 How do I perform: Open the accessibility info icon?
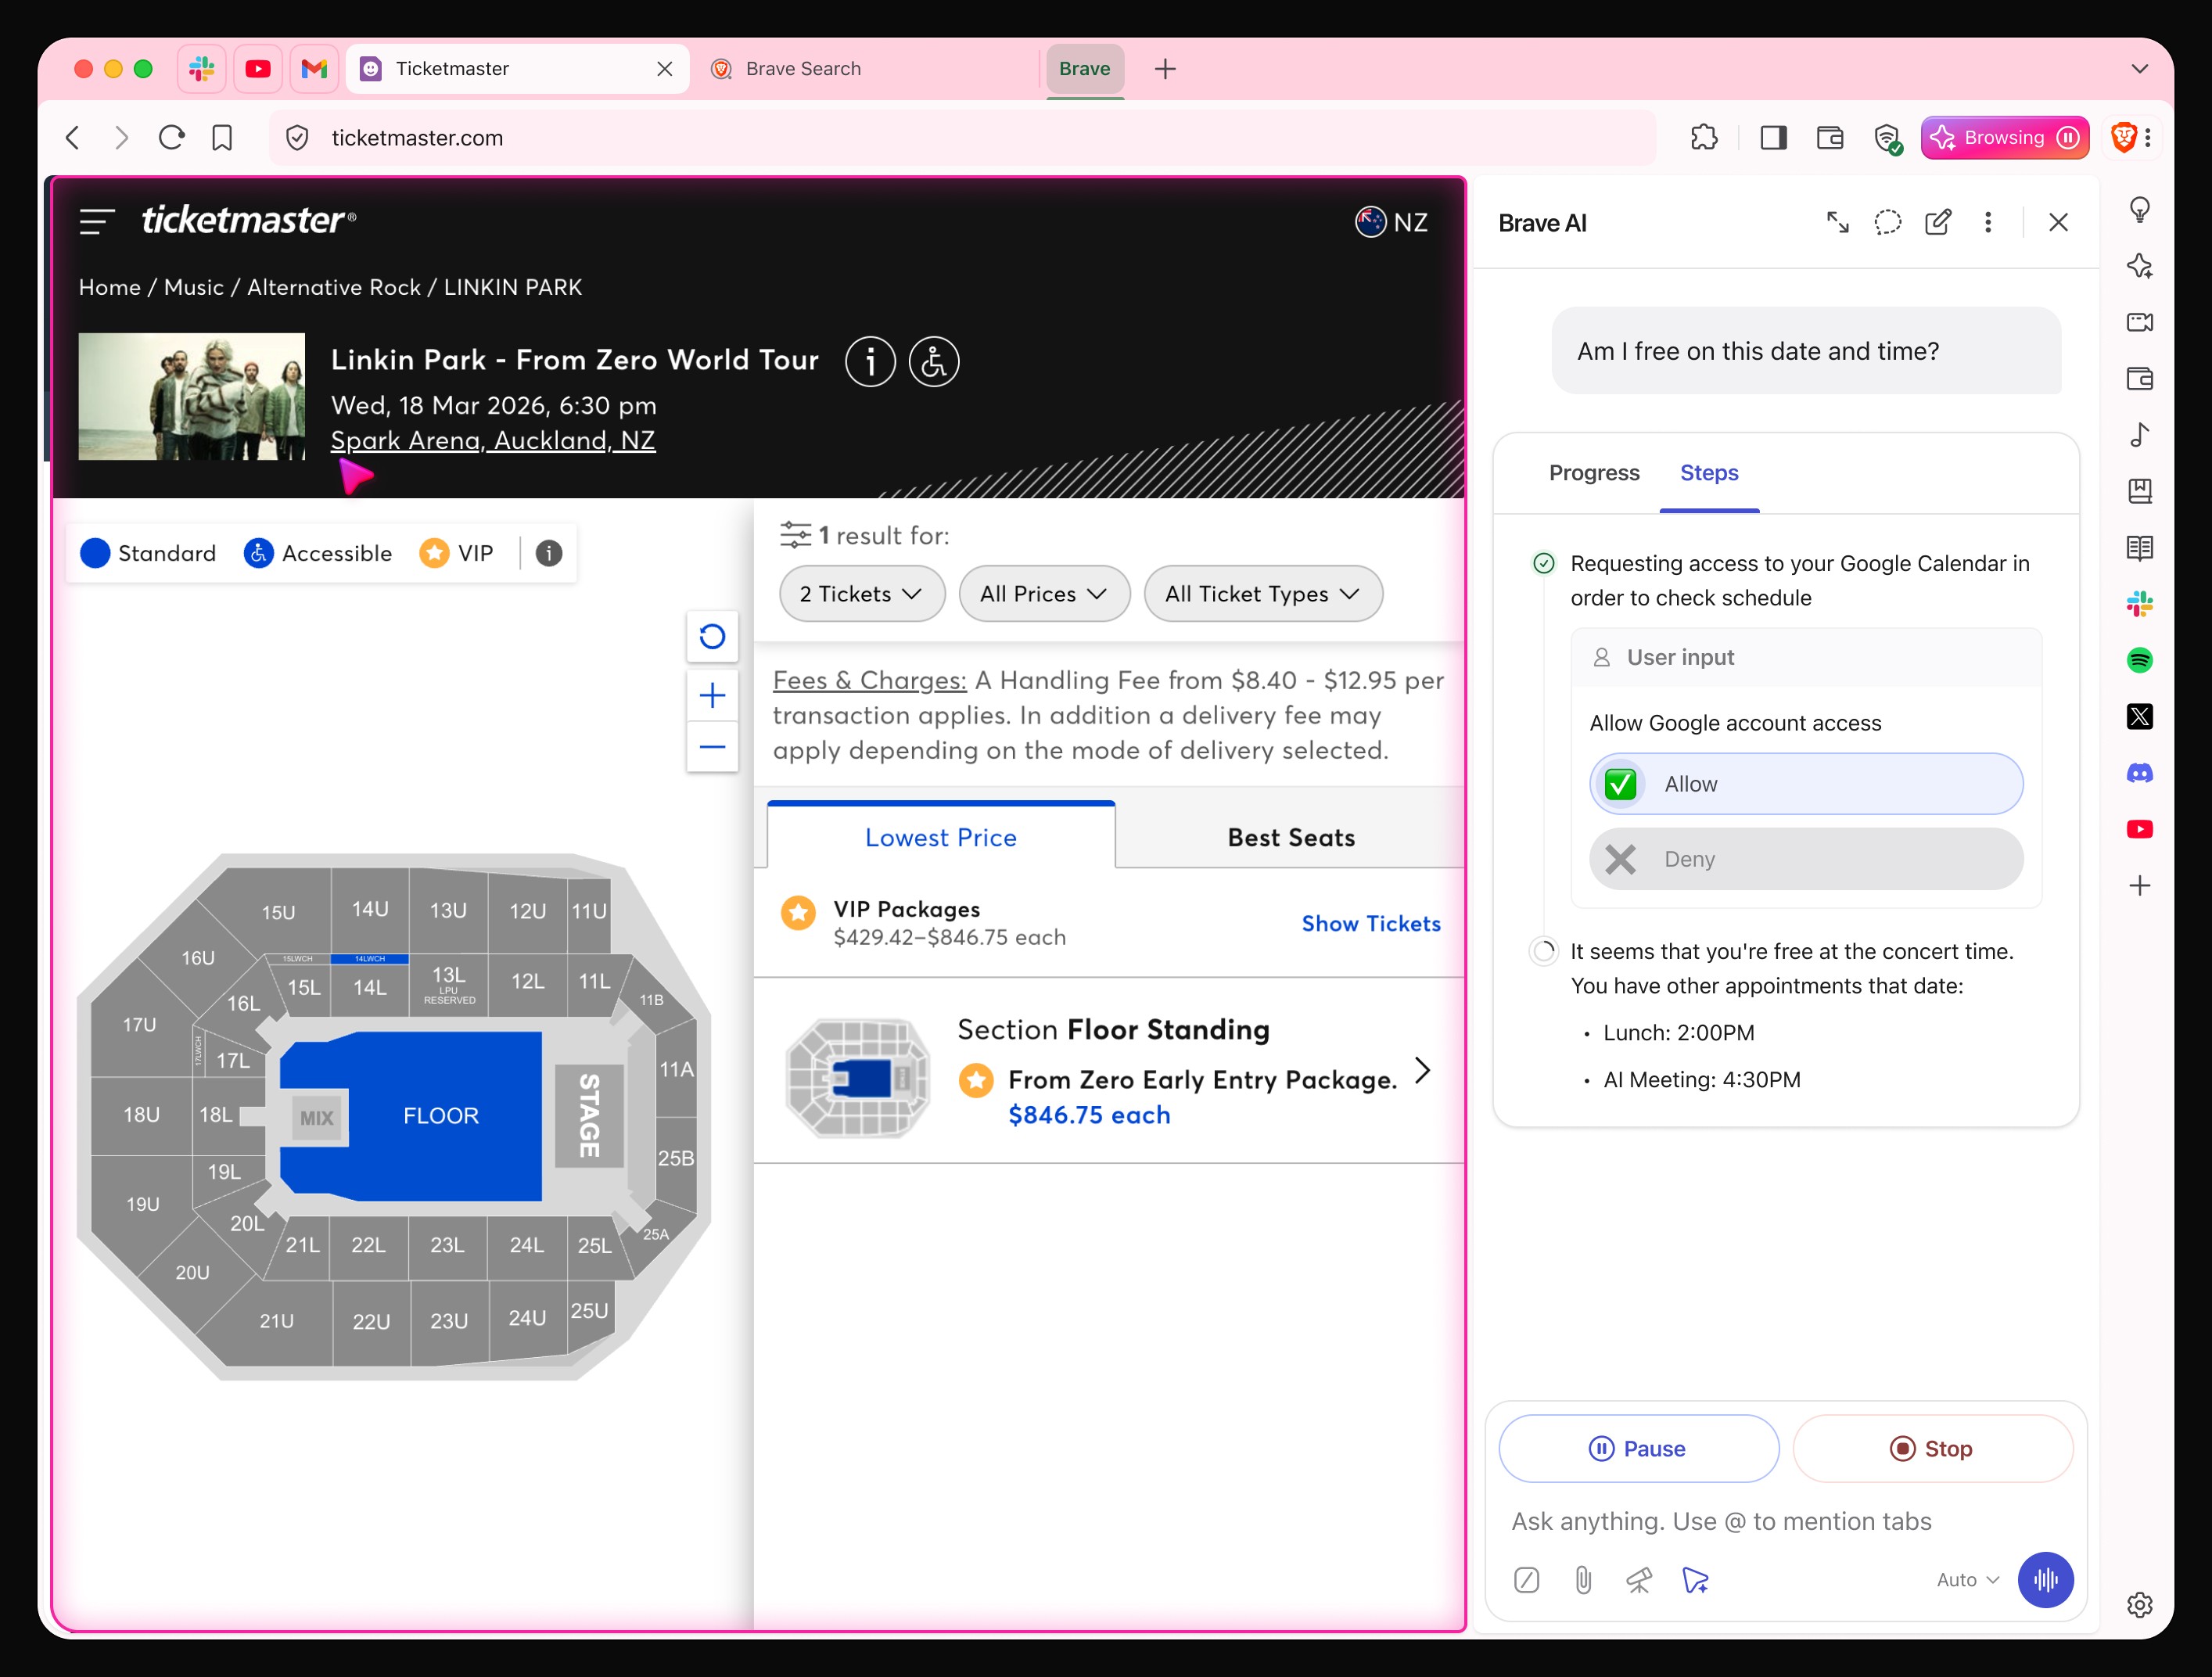tap(933, 361)
